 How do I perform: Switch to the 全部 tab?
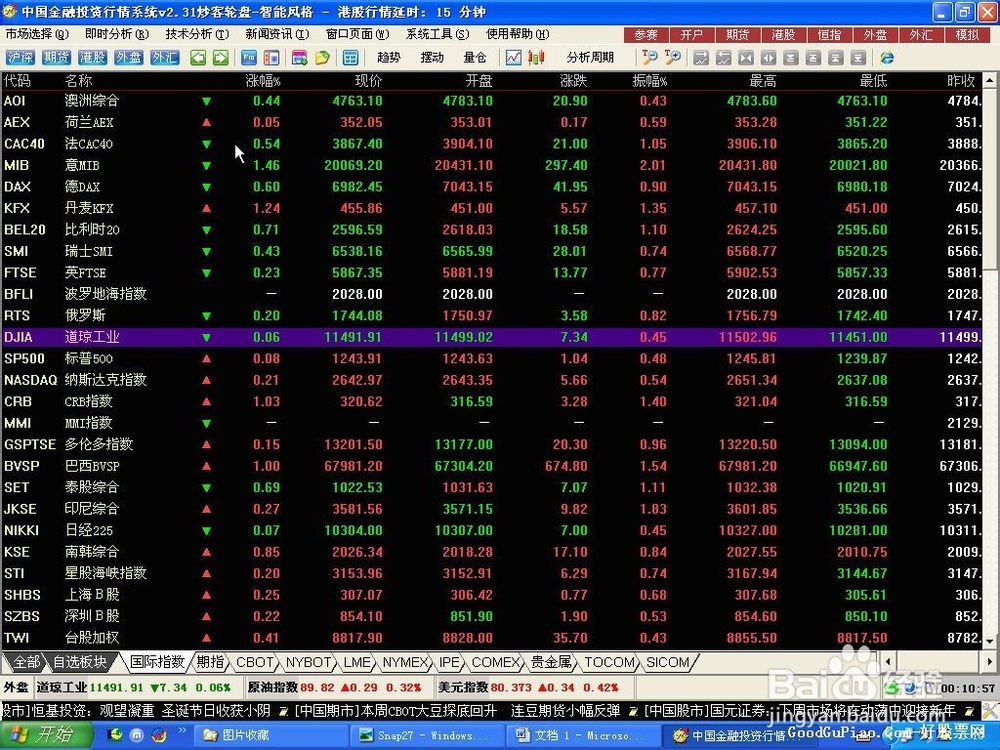pos(26,662)
